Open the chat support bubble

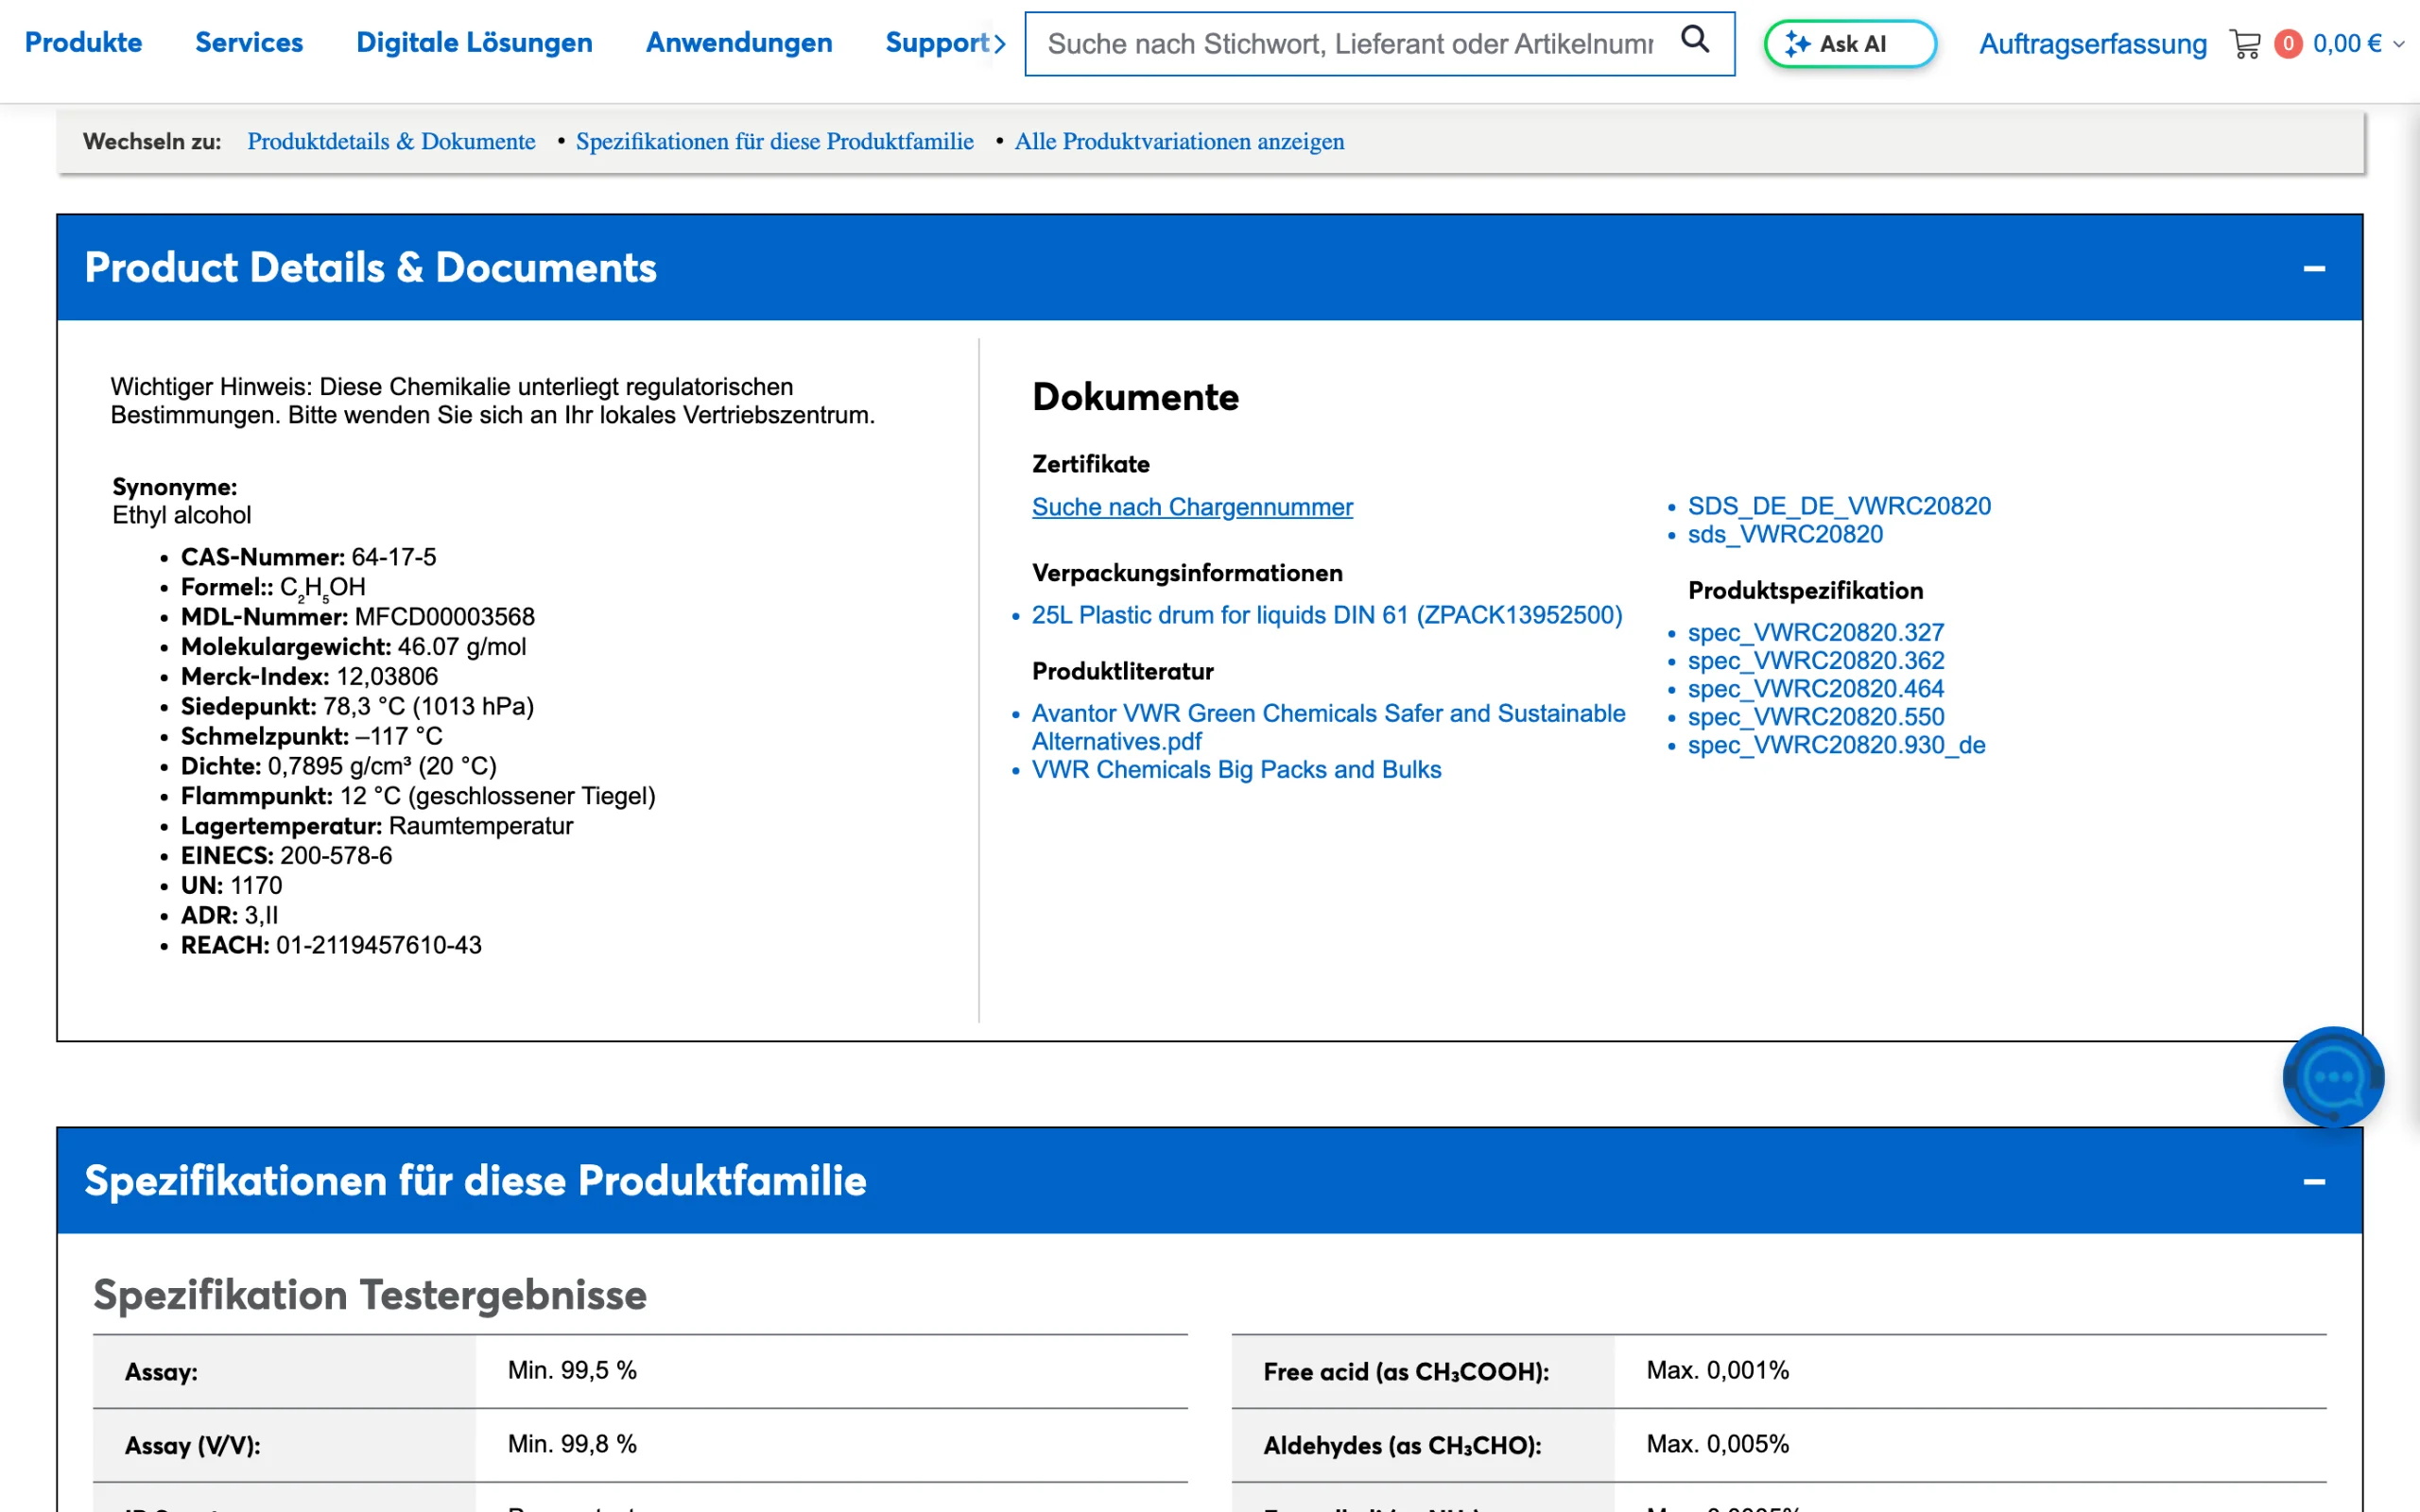2333,1077
